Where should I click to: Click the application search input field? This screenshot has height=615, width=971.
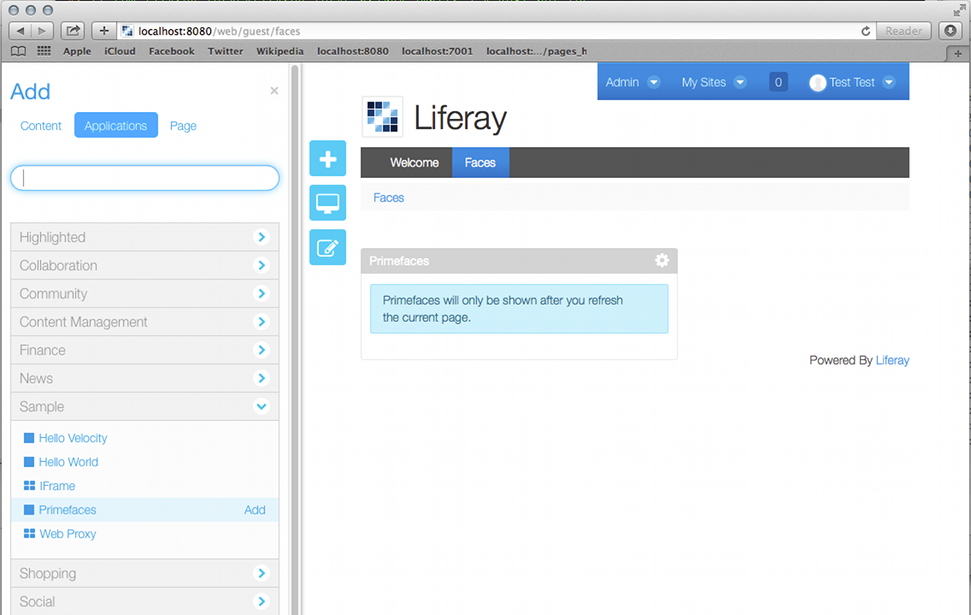coord(145,178)
